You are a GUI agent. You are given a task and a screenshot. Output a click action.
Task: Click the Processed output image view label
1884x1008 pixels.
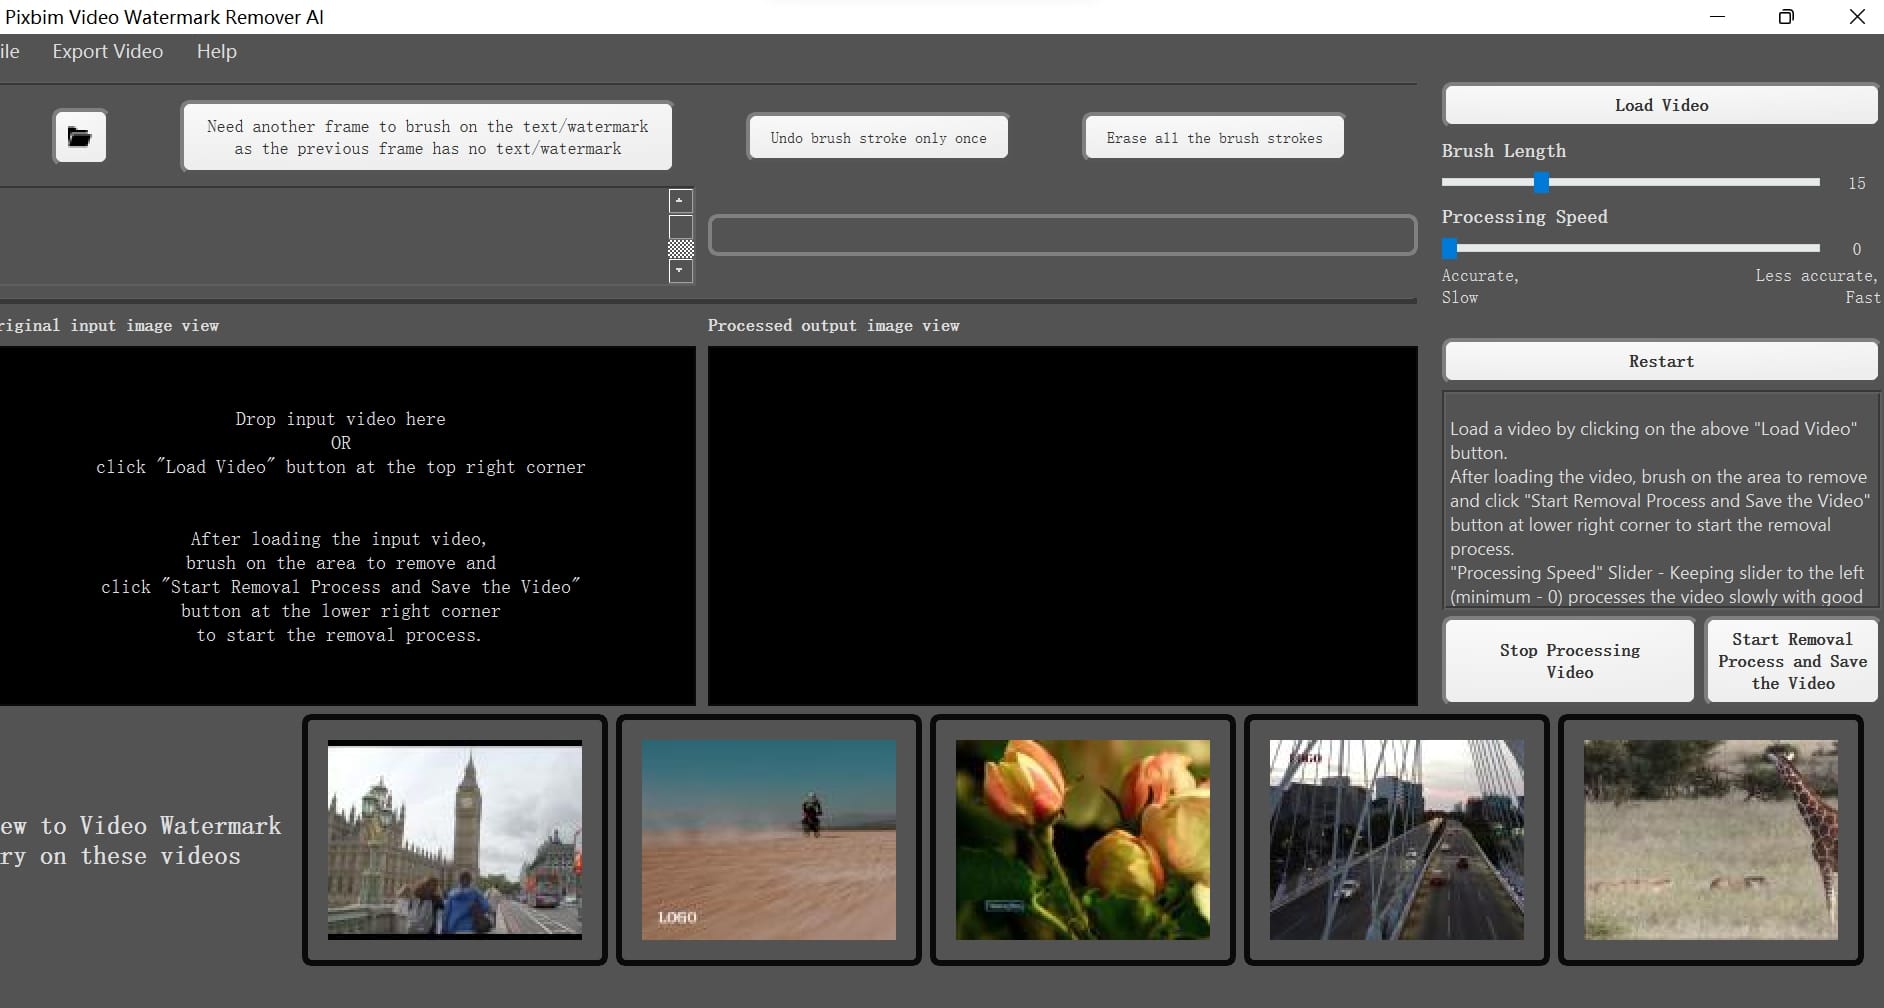[833, 325]
